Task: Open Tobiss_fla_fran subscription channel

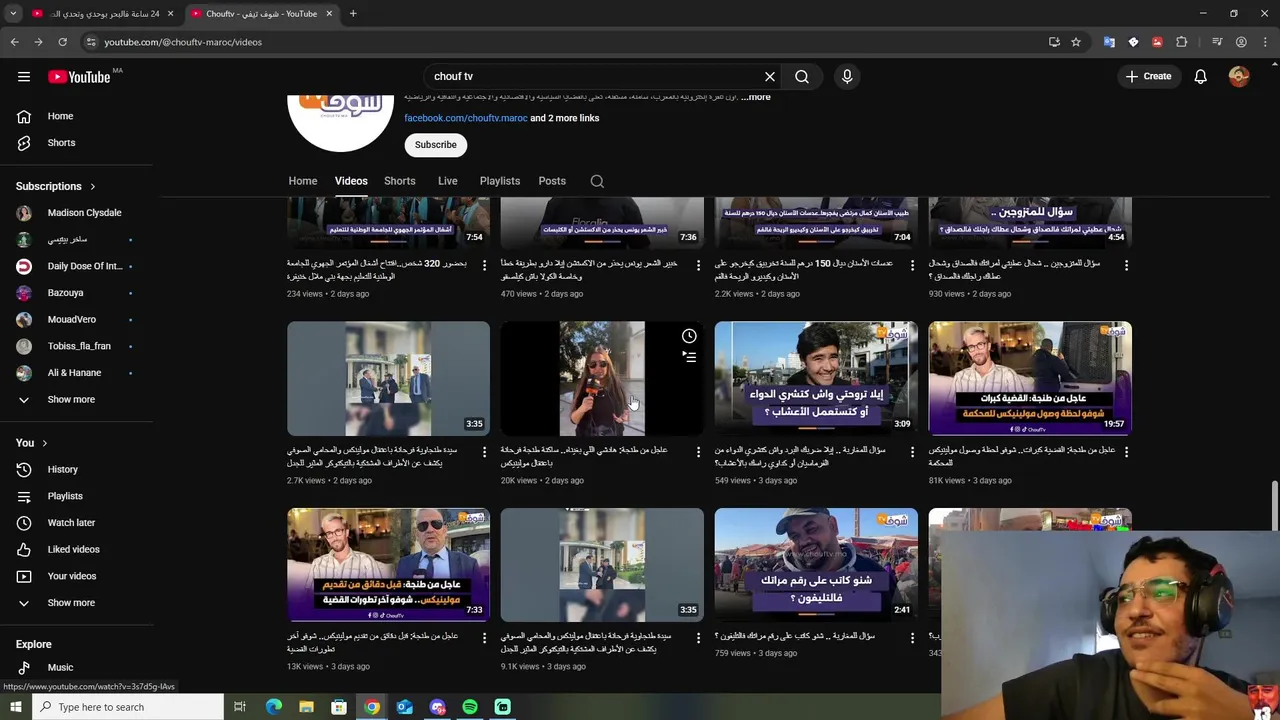Action: pyautogui.click(x=78, y=346)
